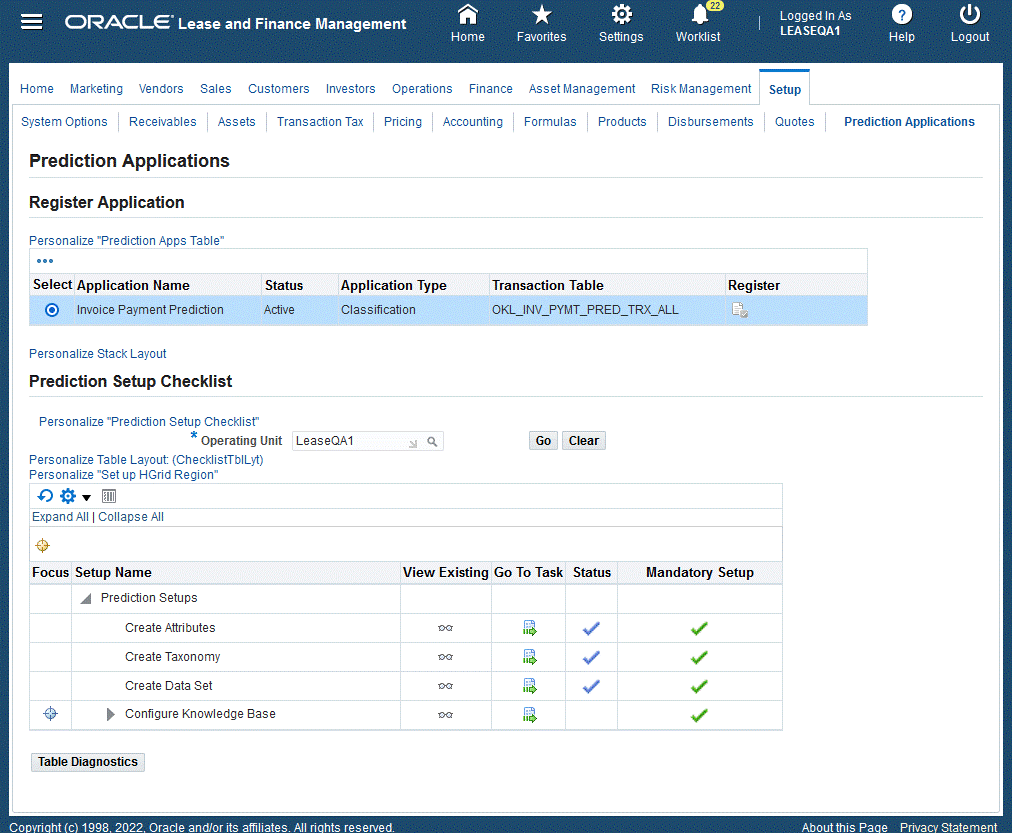Click the Table Diagnostics button
The image size is (1012, 833).
(88, 762)
